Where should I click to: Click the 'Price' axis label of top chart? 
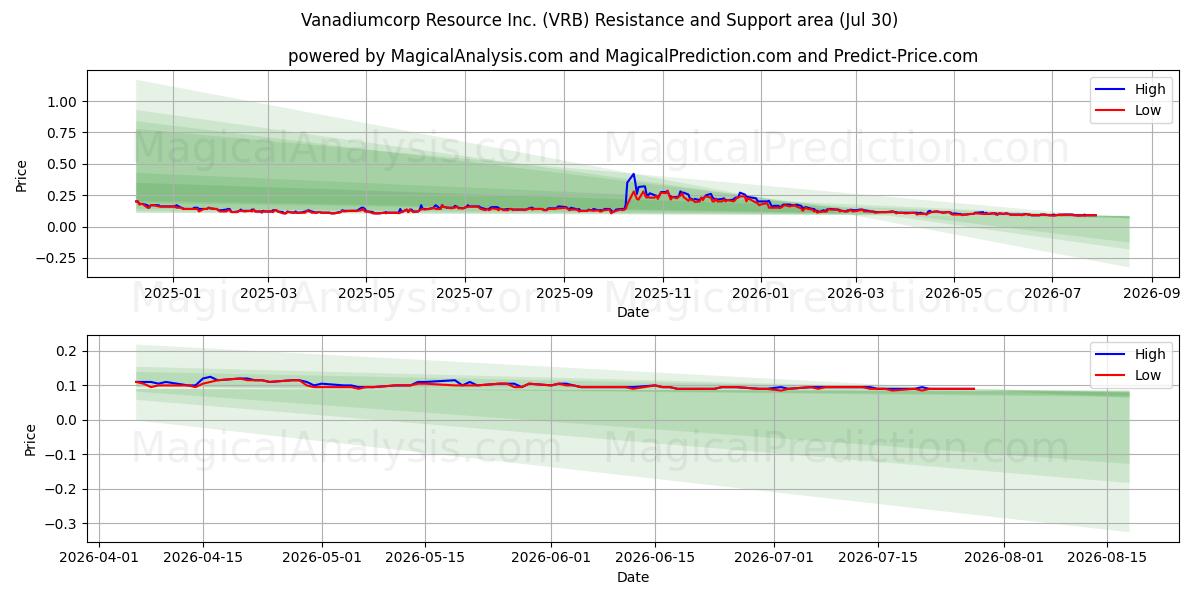(x=22, y=174)
